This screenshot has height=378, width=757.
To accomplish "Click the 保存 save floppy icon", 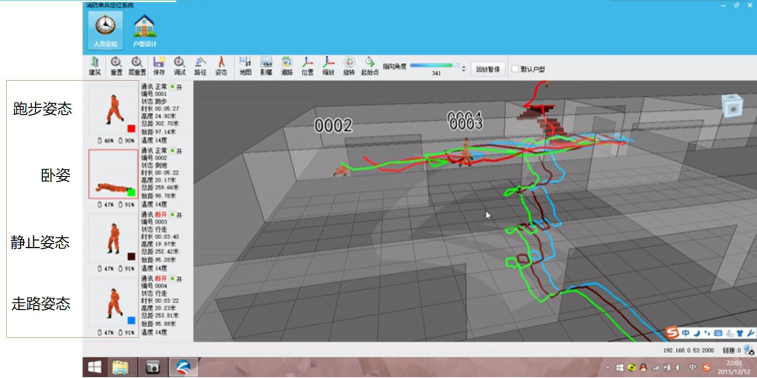I will coord(159,66).
